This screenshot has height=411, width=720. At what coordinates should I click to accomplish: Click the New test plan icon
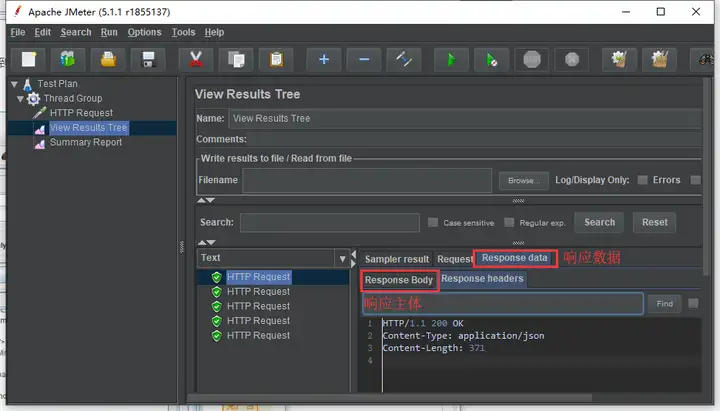pos(28,59)
